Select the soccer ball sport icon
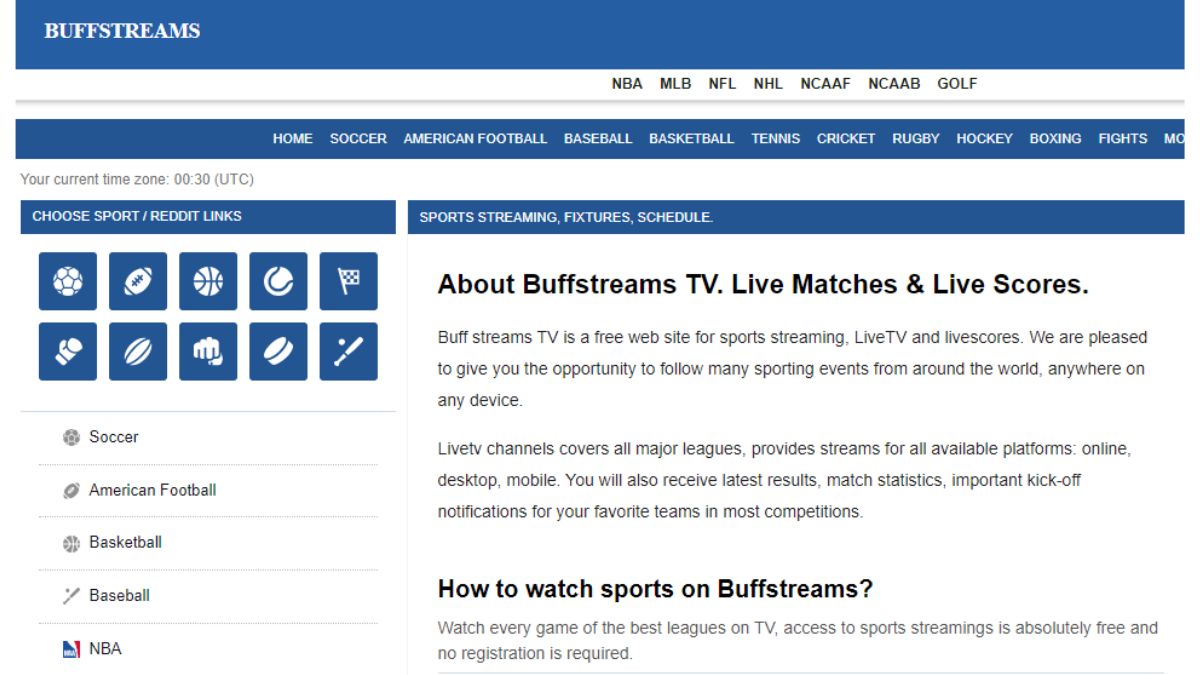This screenshot has width=1200, height=675. click(x=66, y=281)
